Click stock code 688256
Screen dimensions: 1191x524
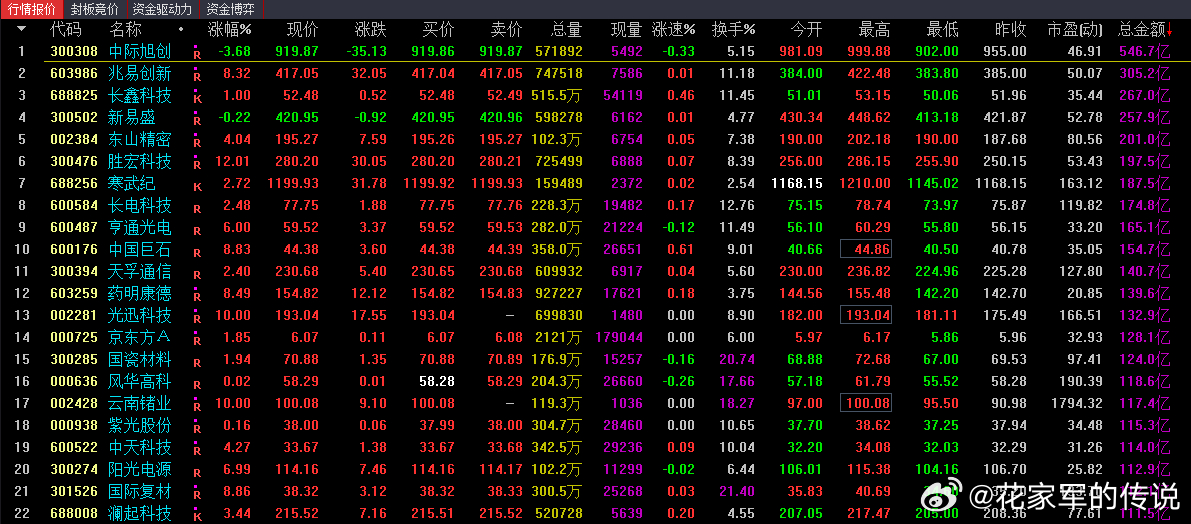(74, 184)
